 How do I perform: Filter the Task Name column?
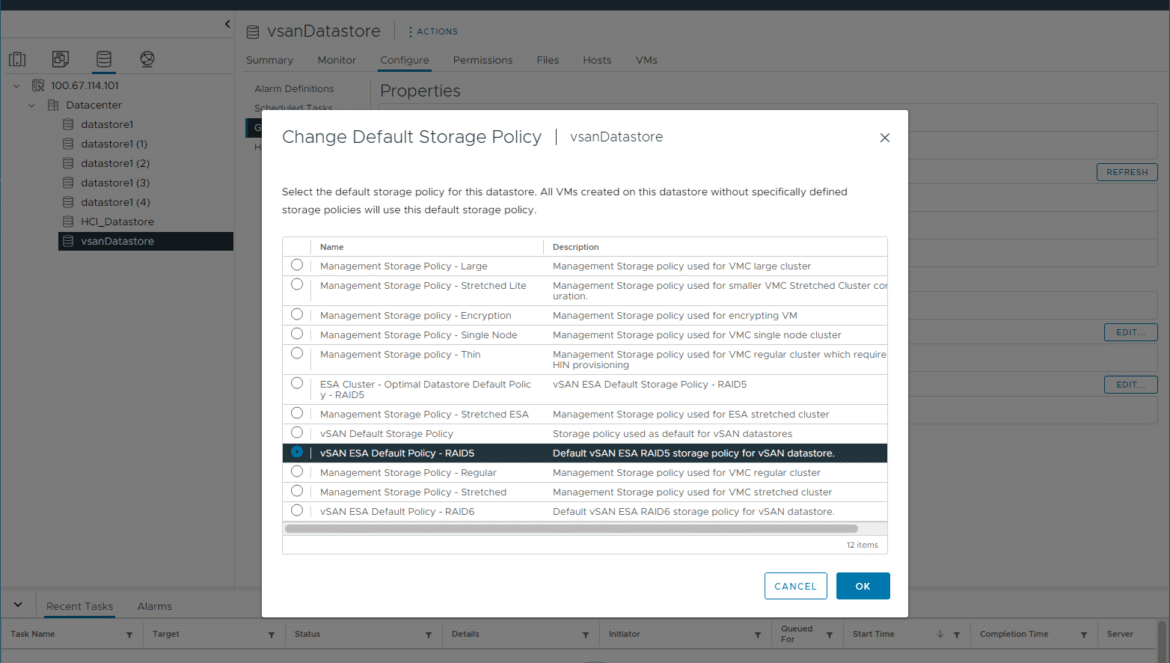129,635
